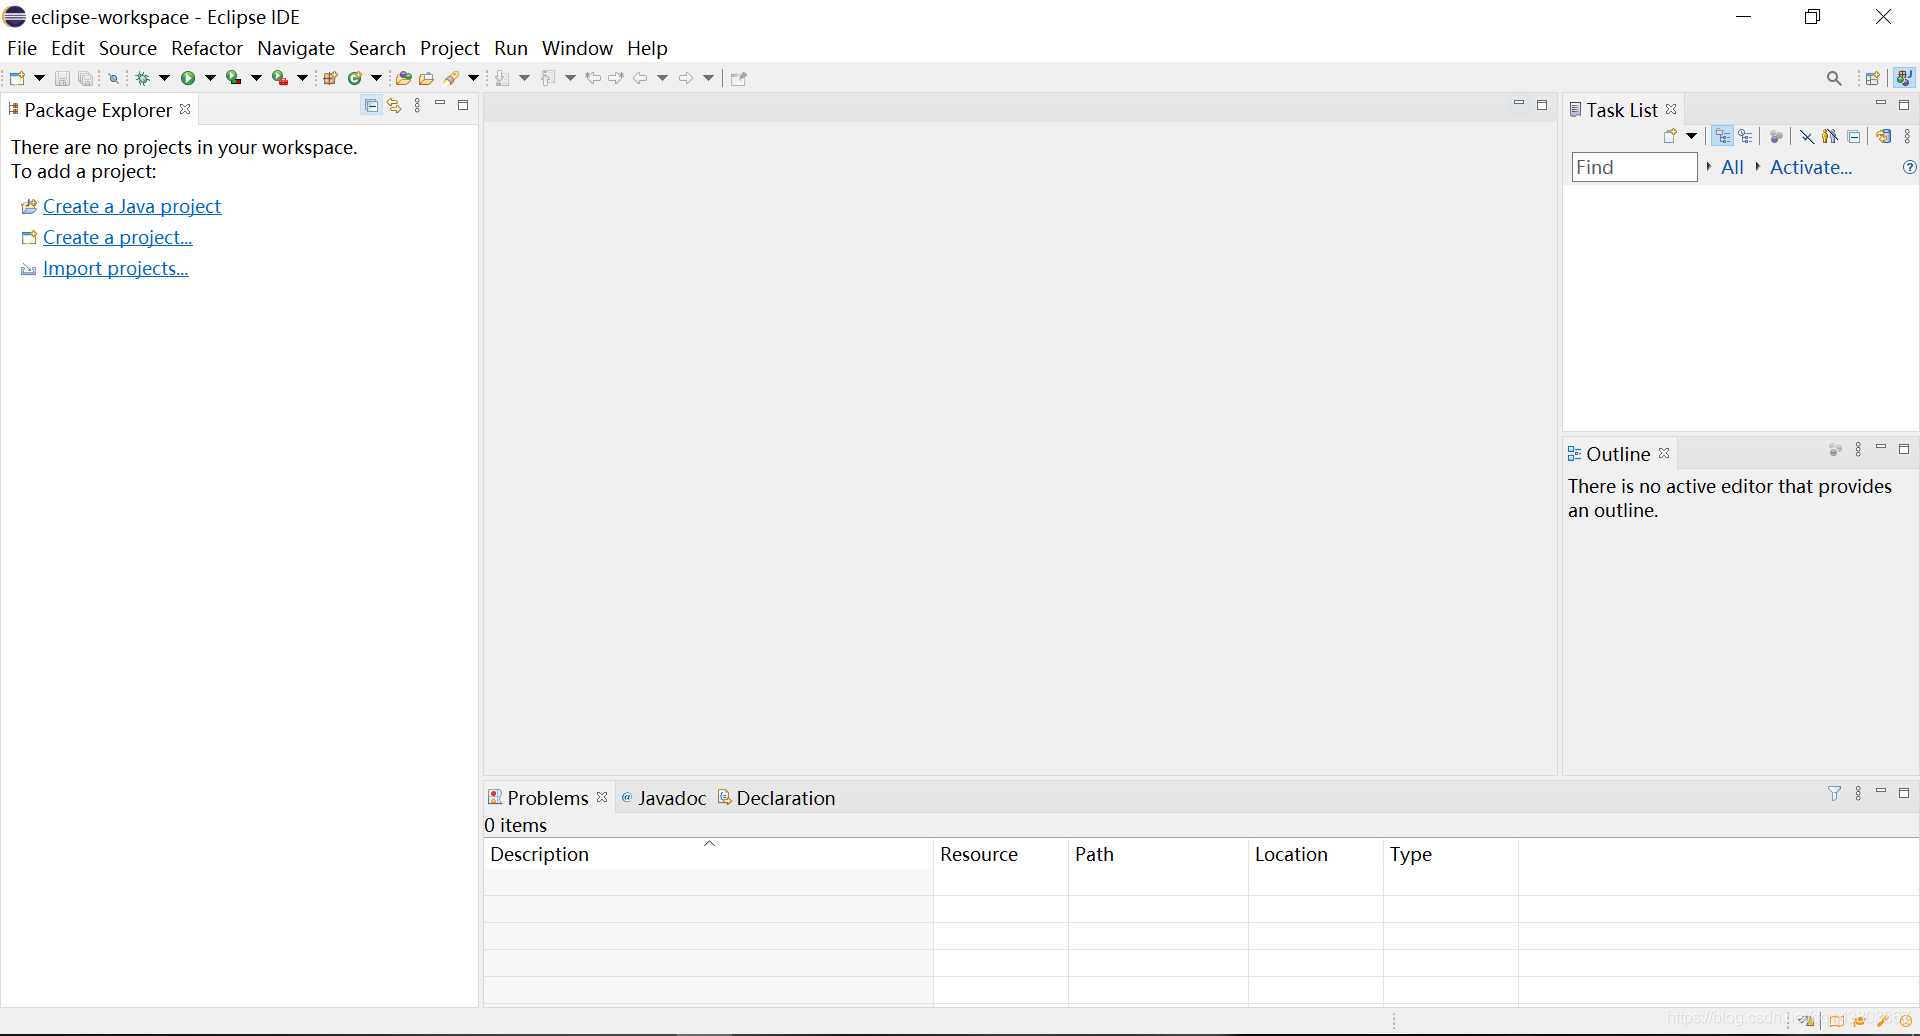Click the Import projects... link

pyautogui.click(x=116, y=268)
